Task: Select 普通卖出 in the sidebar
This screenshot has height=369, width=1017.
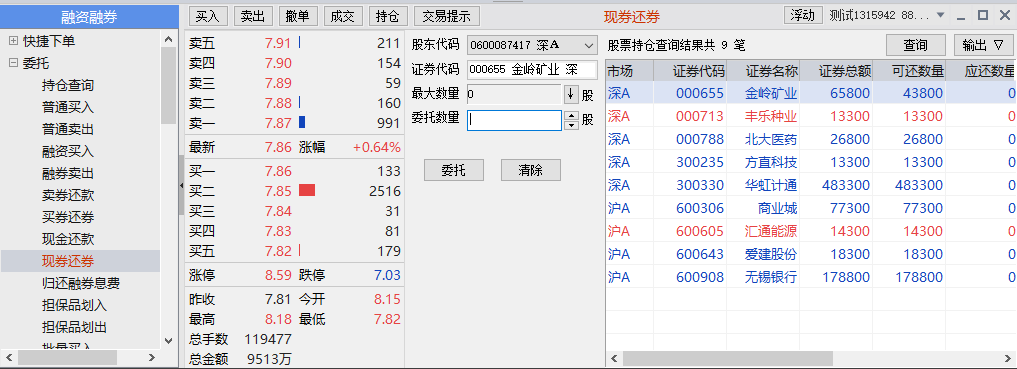Action: tap(68, 130)
